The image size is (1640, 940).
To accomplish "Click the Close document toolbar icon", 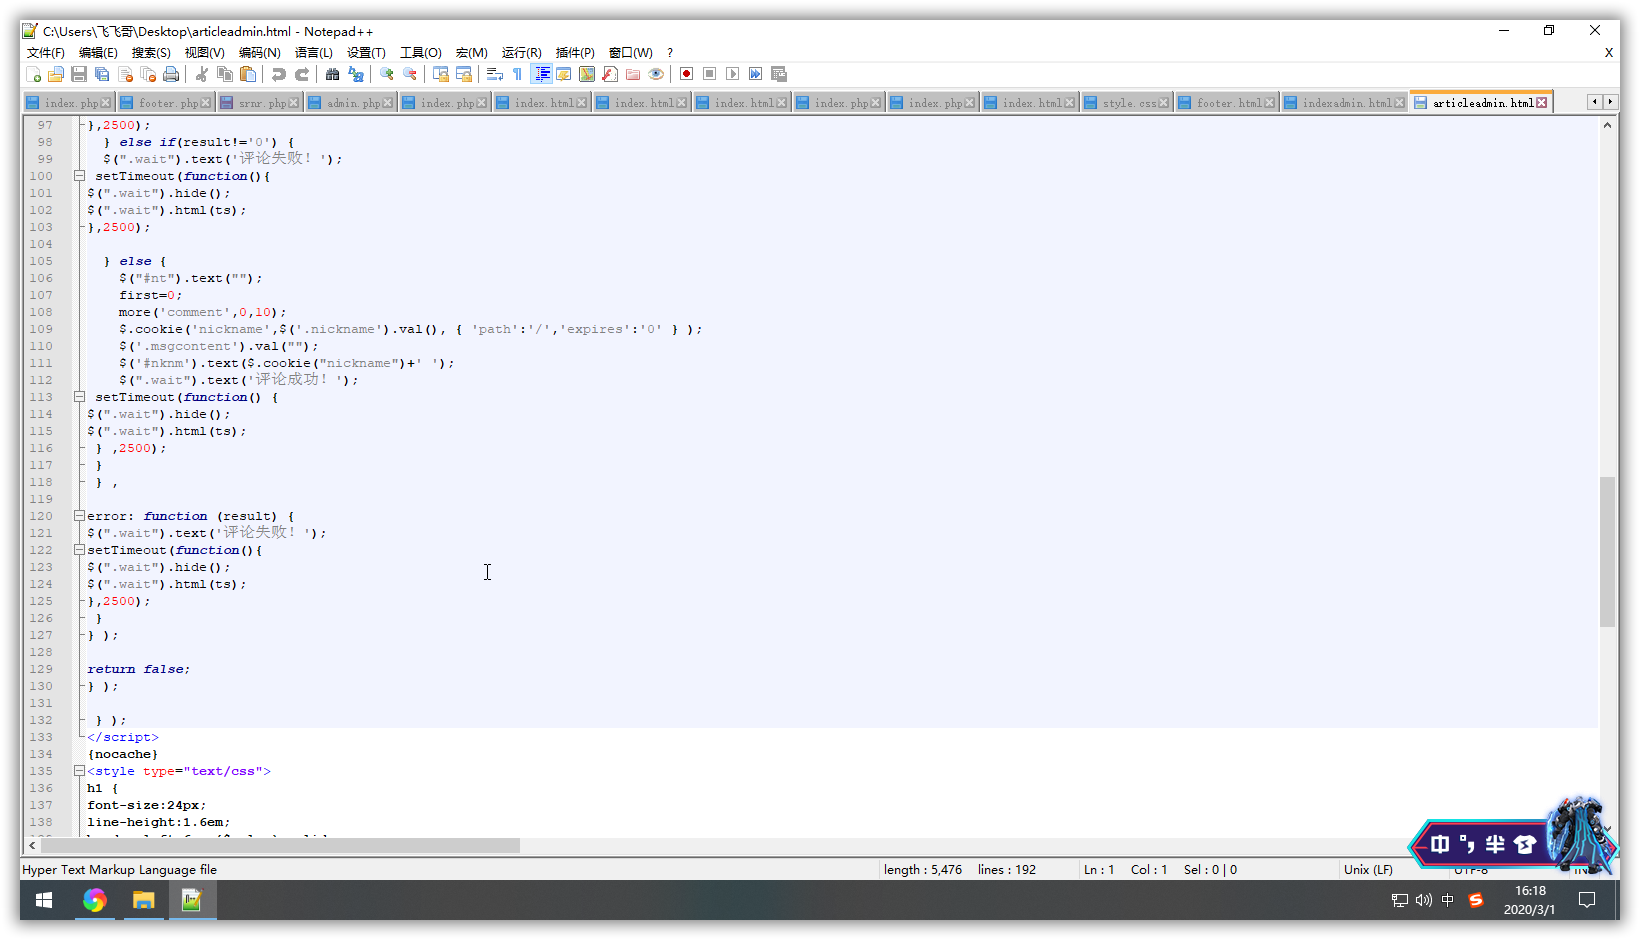I will pos(125,74).
